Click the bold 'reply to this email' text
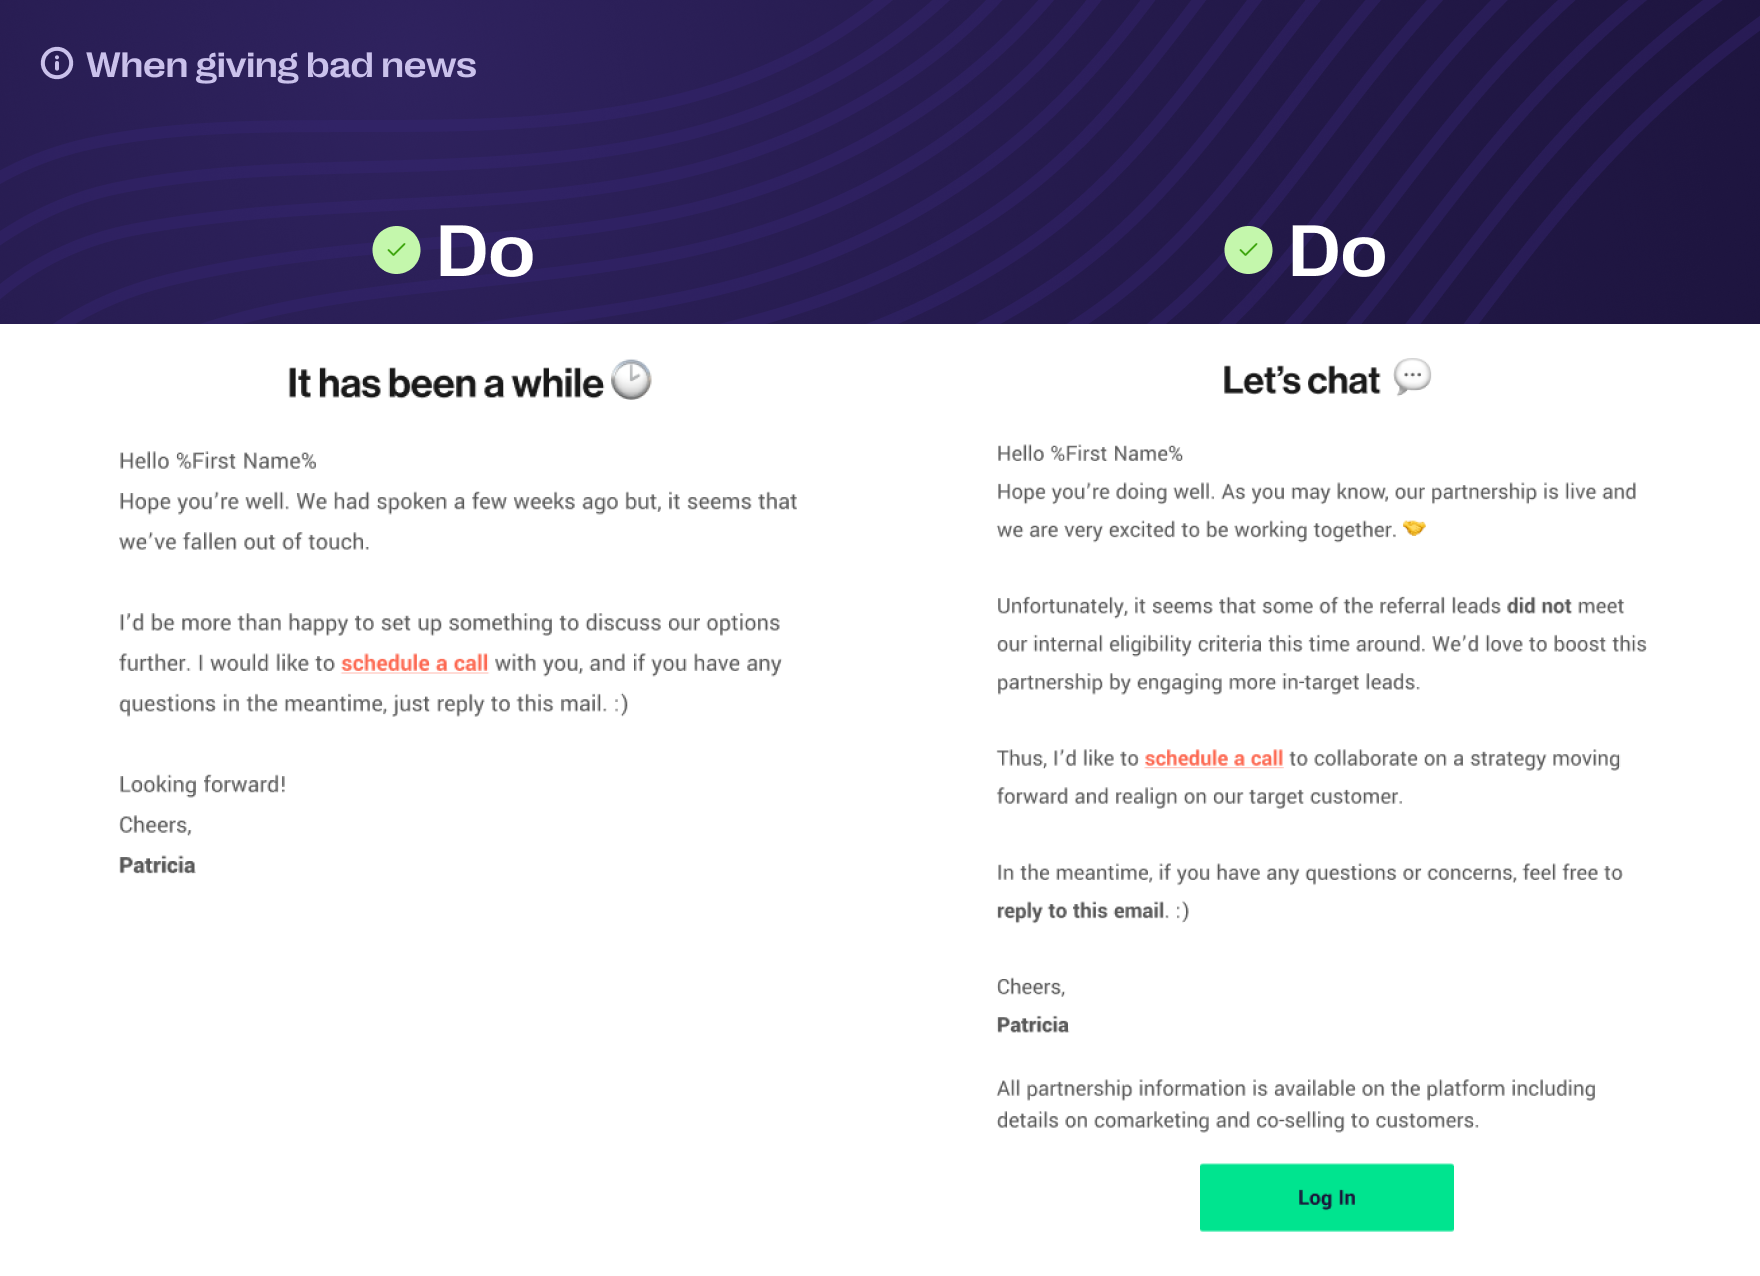The image size is (1760, 1276). click(1080, 911)
